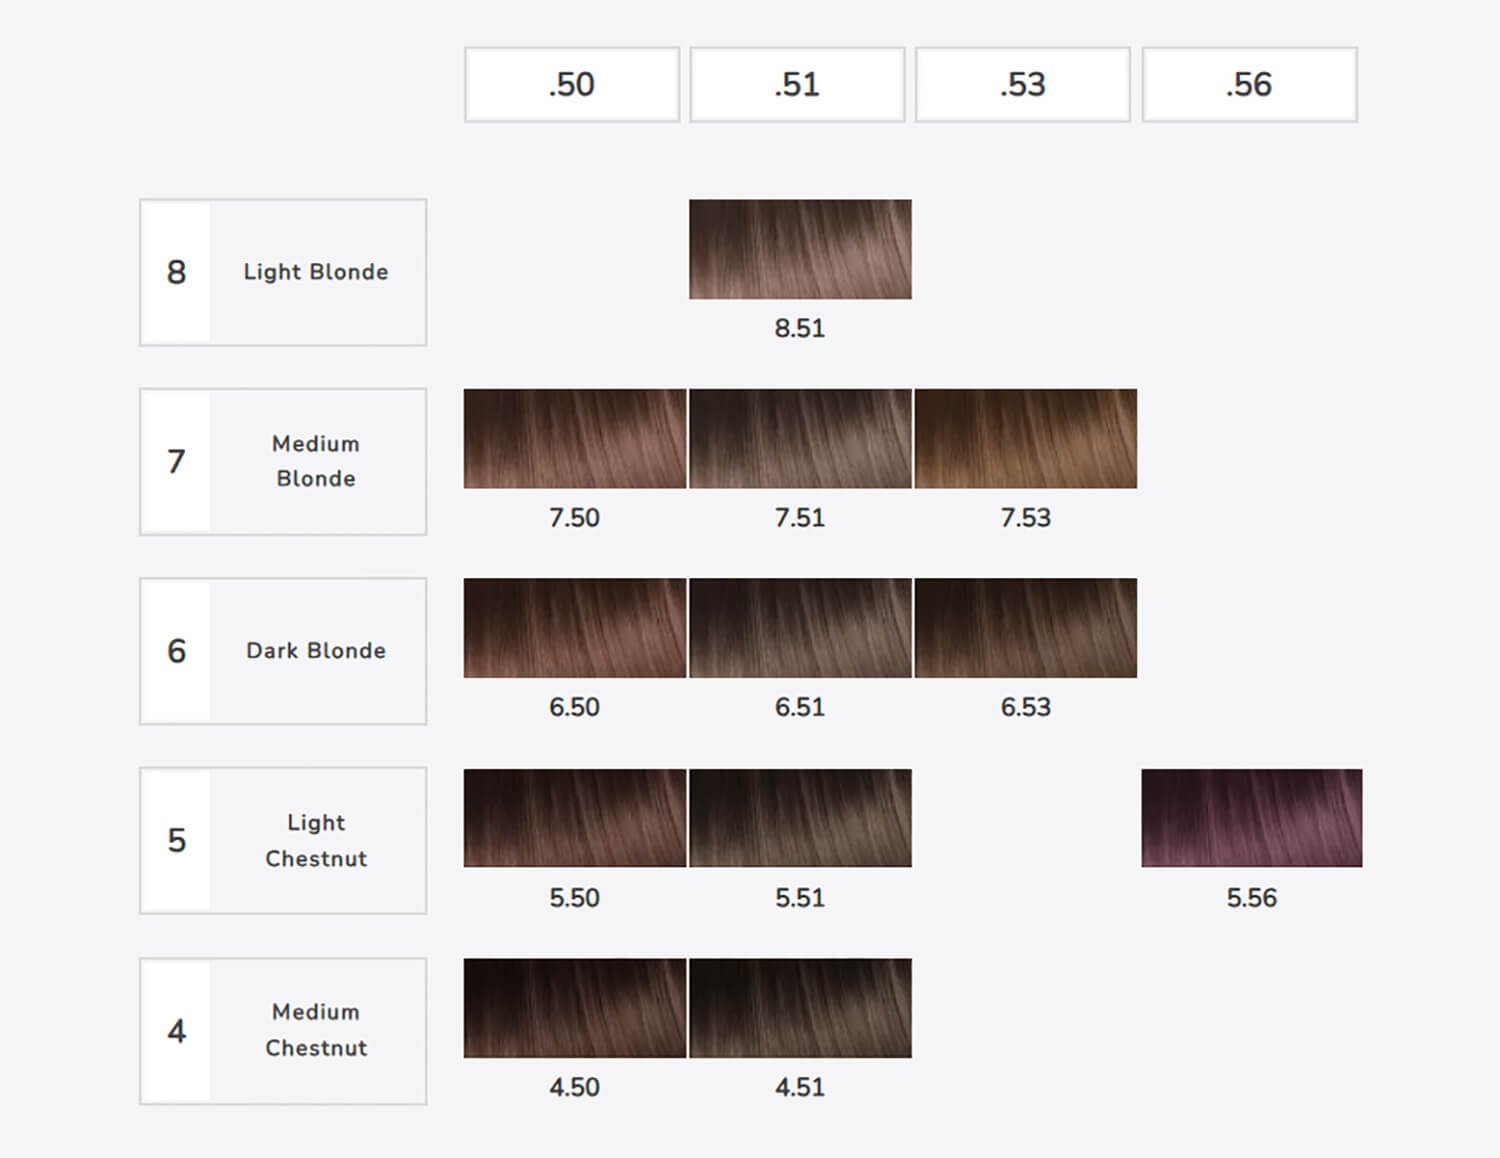This screenshot has width=1500, height=1158.
Task: Click the .53 column header box
Action: [x=1022, y=85]
